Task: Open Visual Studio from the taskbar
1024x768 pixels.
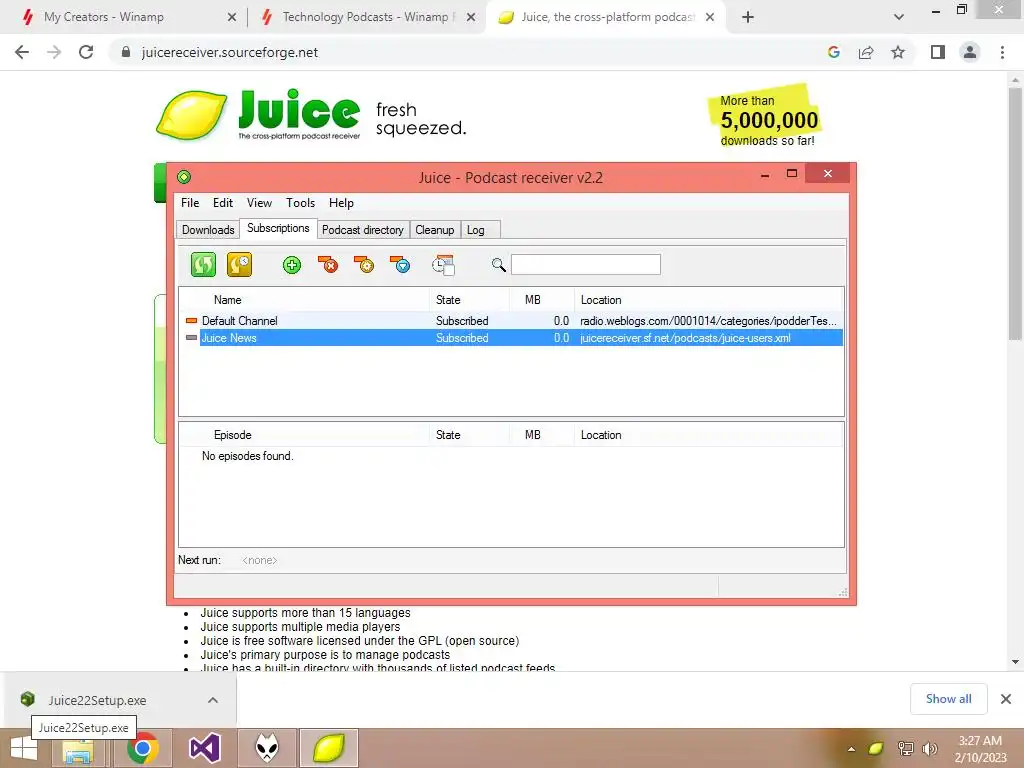Action: tap(204, 748)
